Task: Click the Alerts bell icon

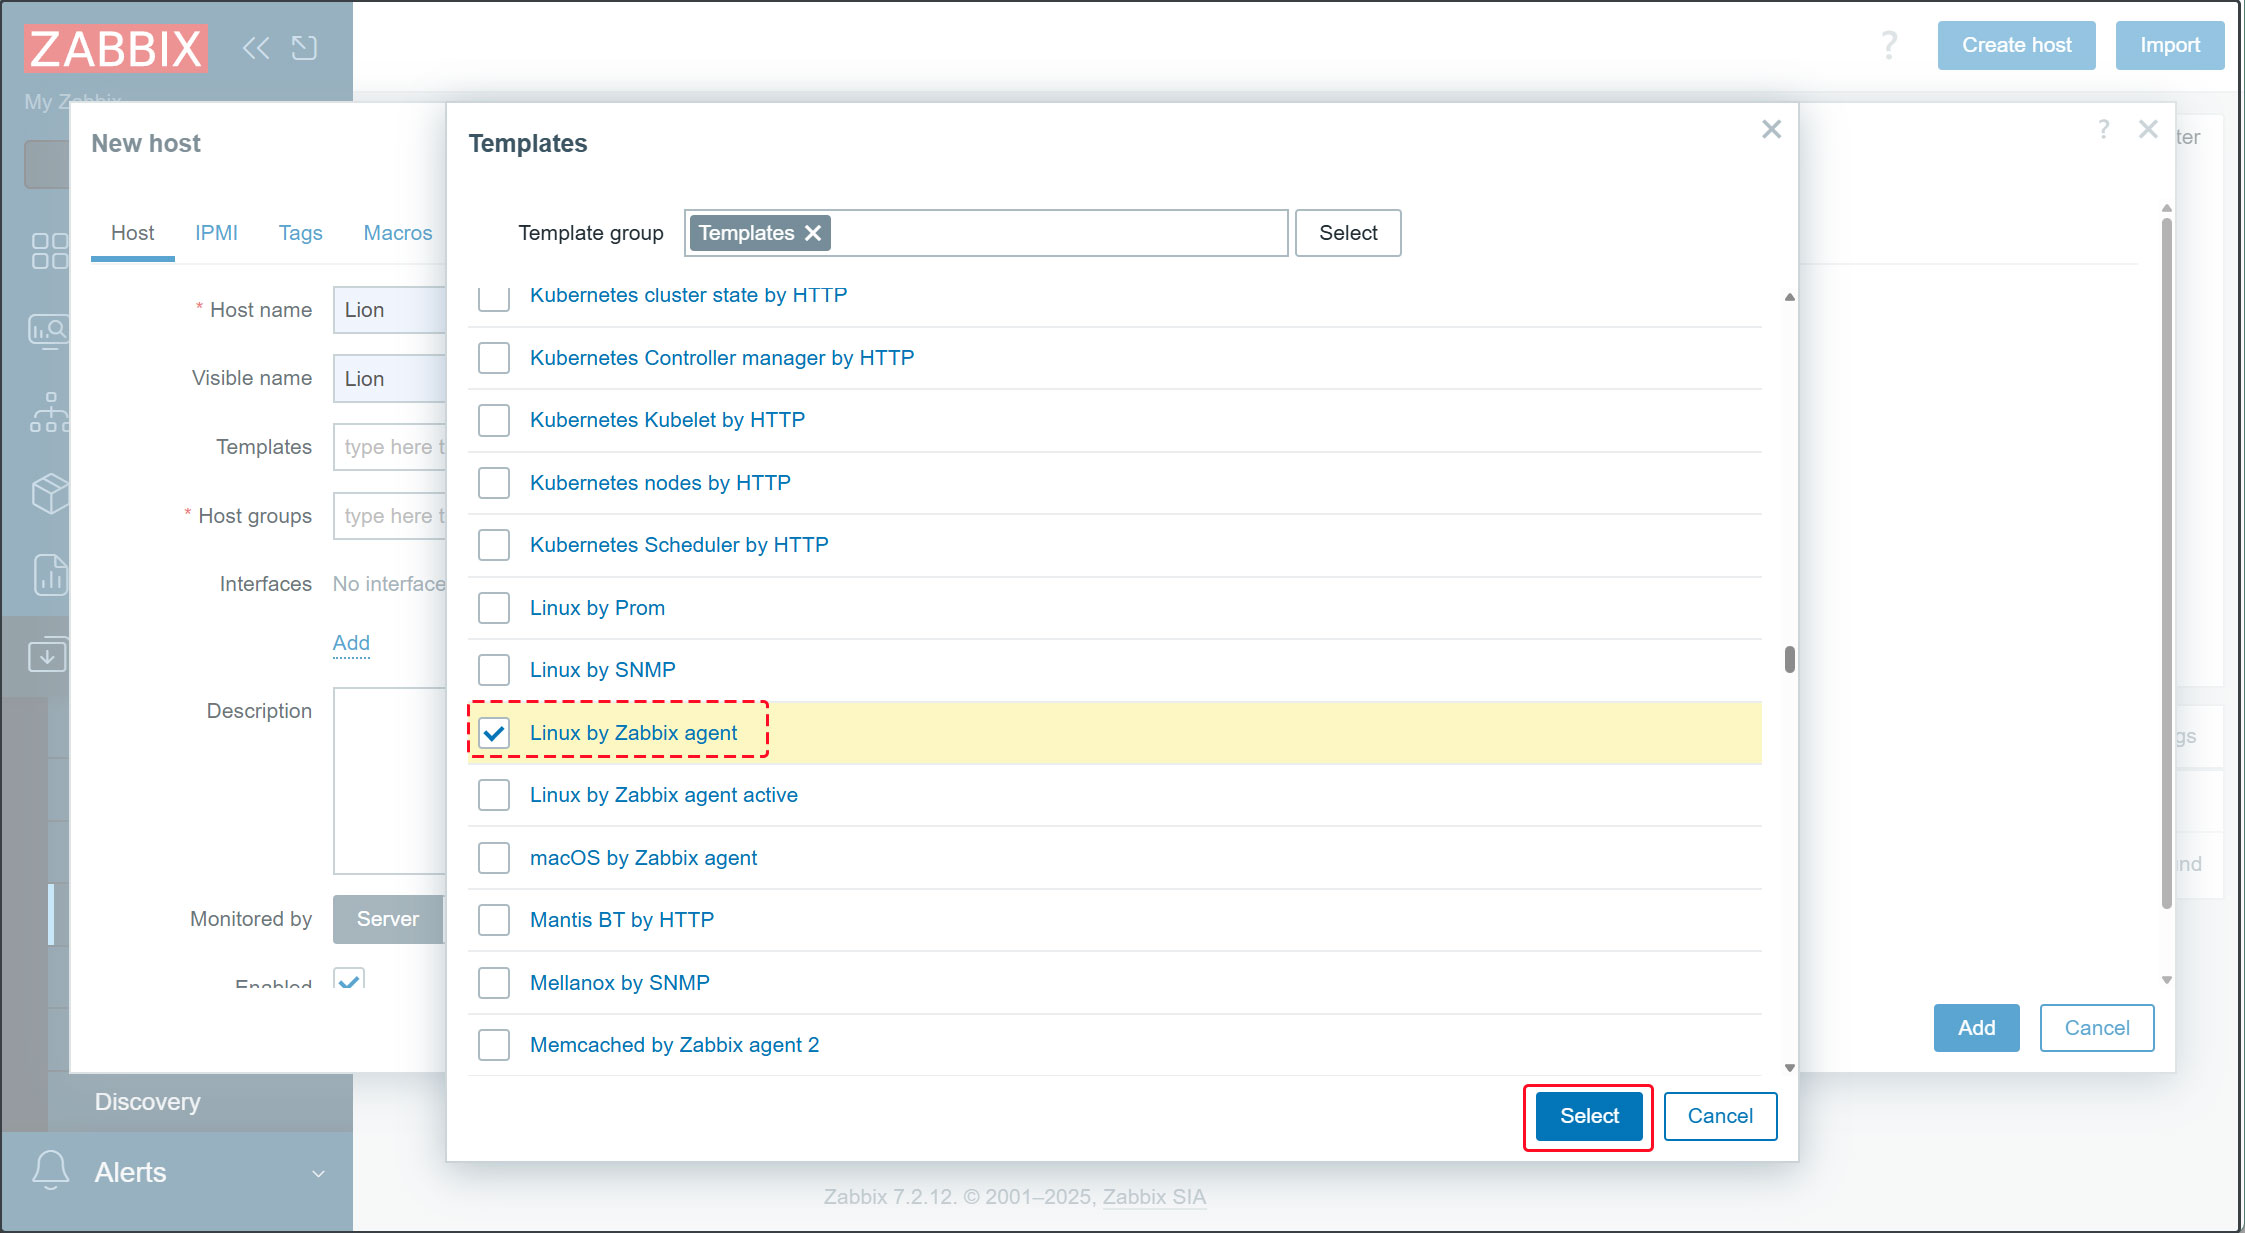Action: (51, 1170)
